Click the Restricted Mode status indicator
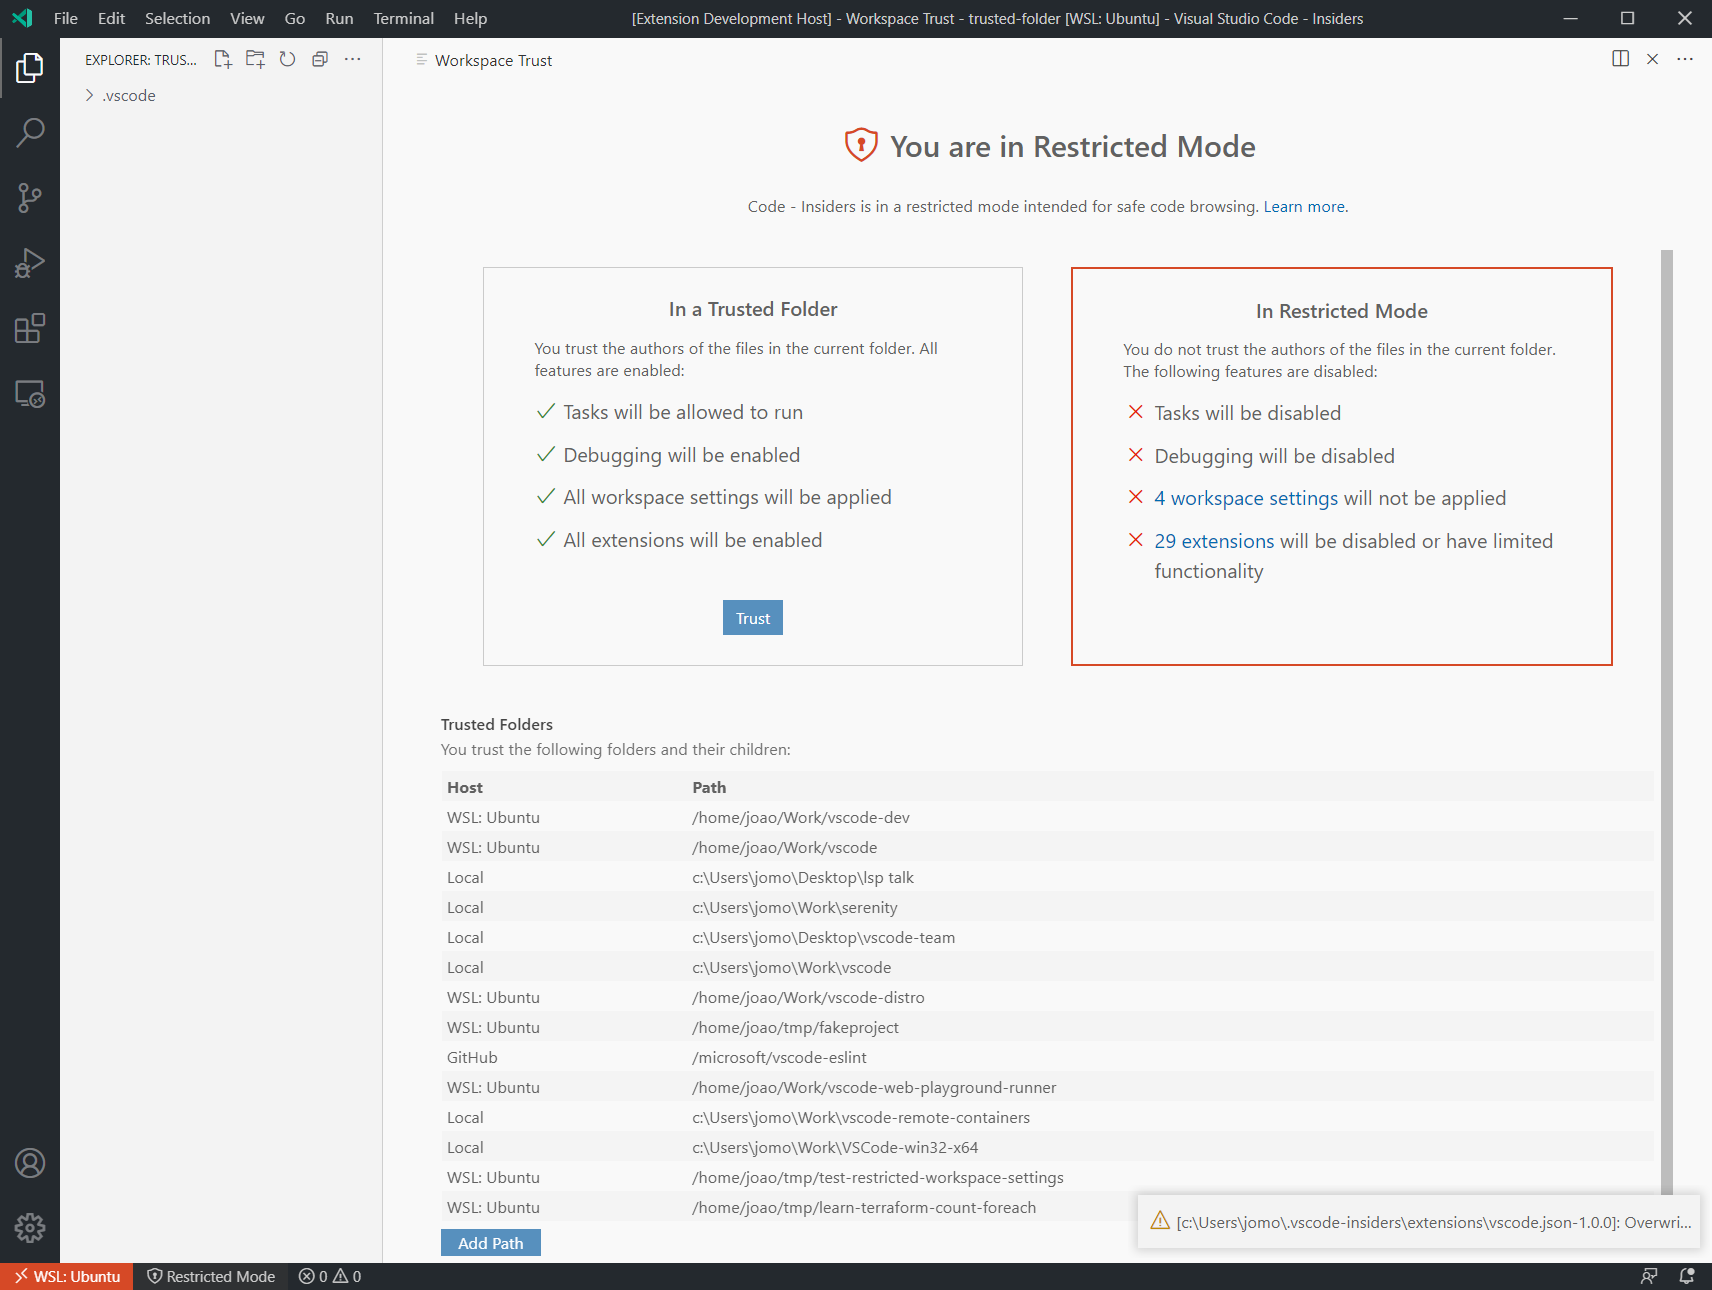 [211, 1276]
